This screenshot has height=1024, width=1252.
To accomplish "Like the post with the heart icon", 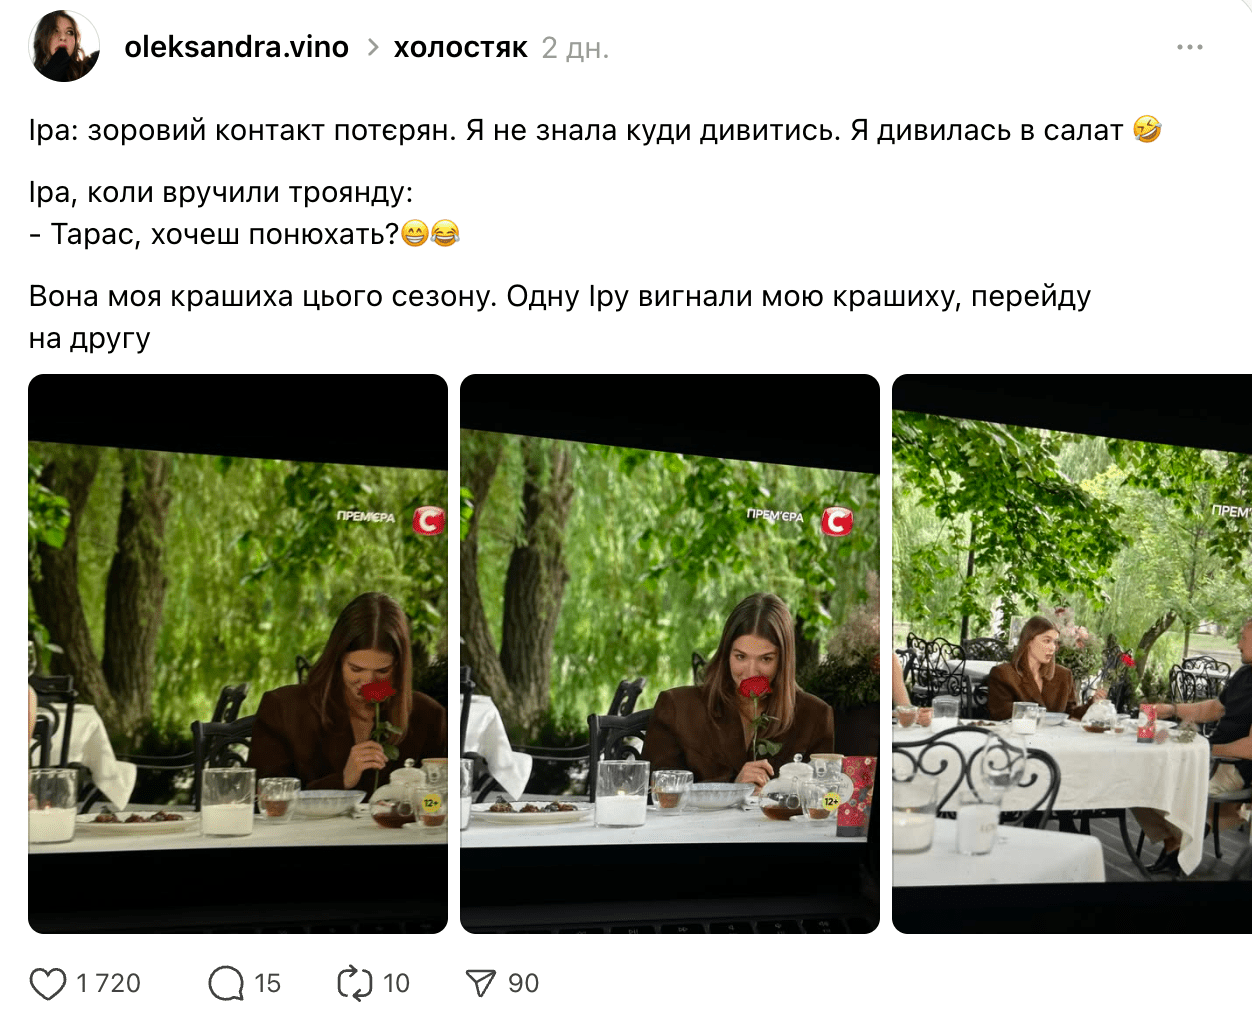I will [x=47, y=984].
